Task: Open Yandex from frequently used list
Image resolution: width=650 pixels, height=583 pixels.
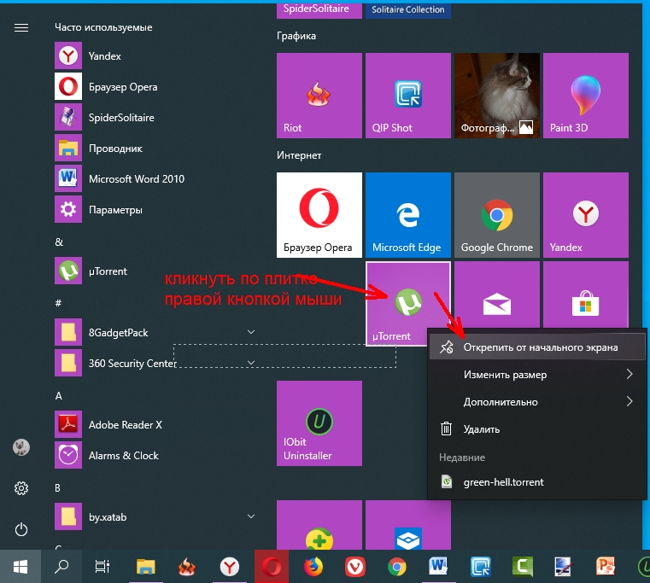Action: [154, 56]
